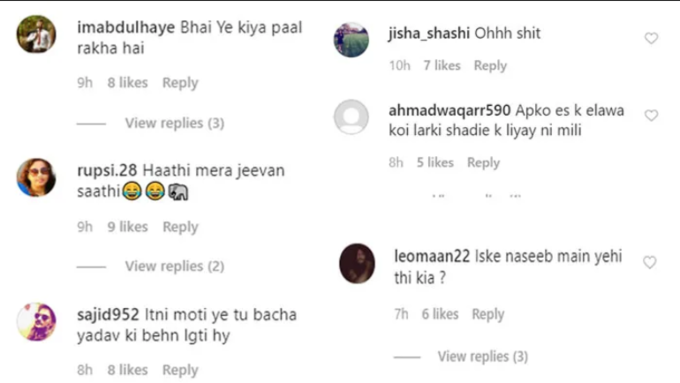
Task: Open the username link leomaan22
Action: tap(432, 256)
